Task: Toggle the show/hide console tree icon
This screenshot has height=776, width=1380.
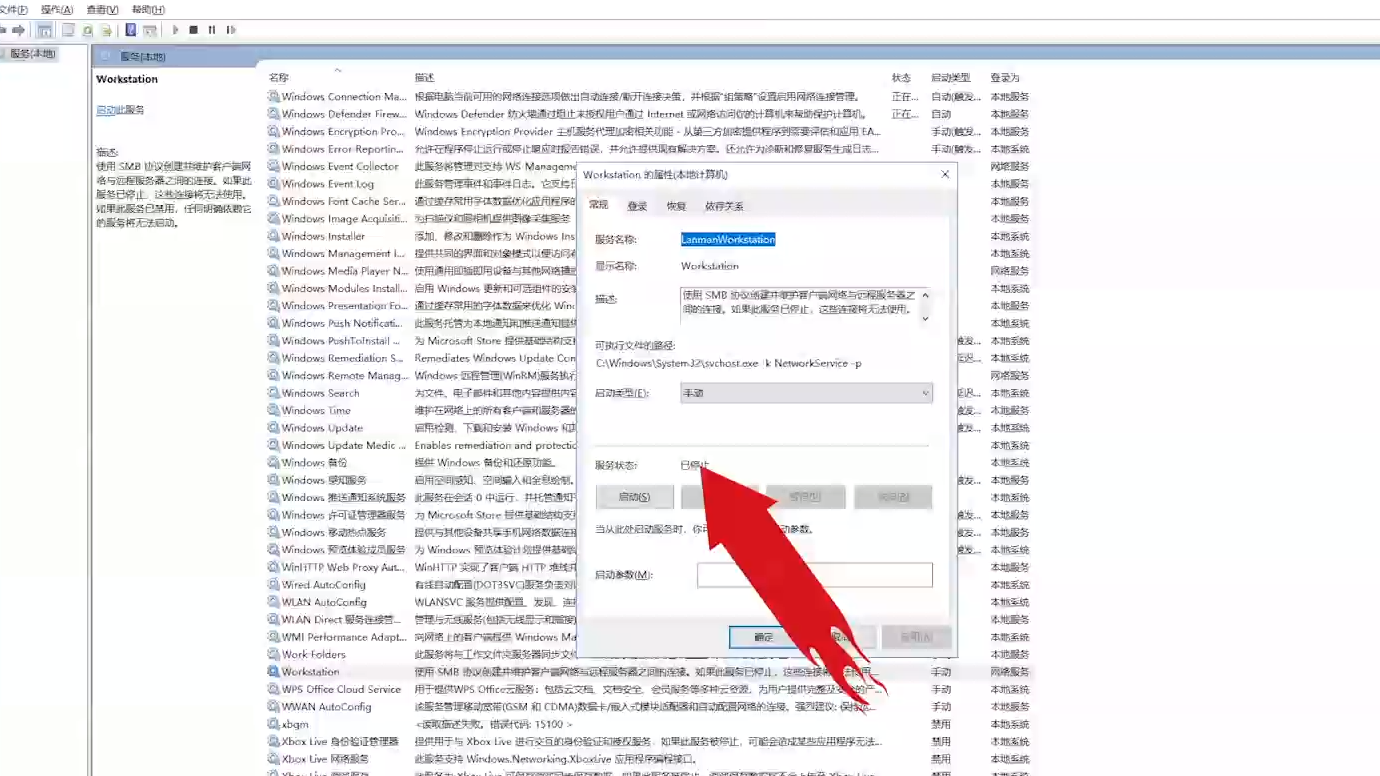Action: 44,30
